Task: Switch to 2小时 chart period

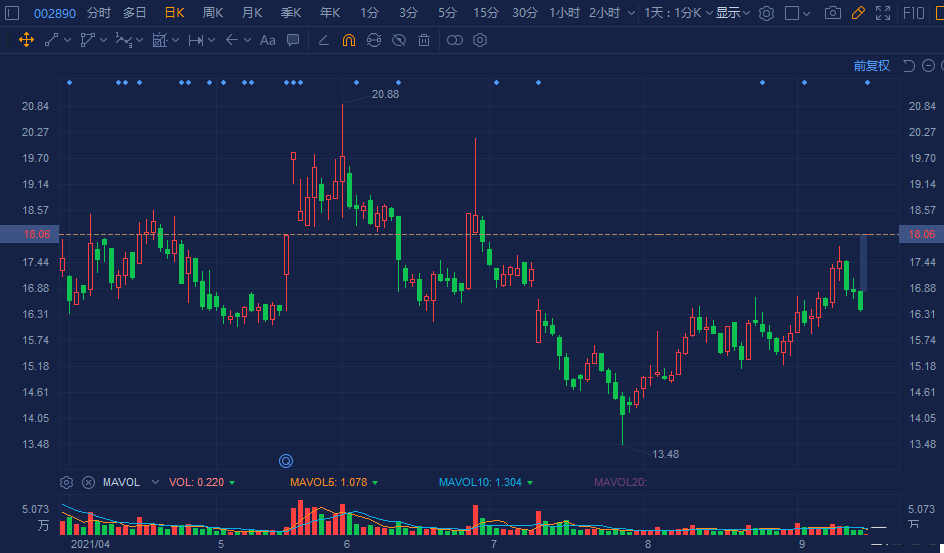Action: [604, 13]
